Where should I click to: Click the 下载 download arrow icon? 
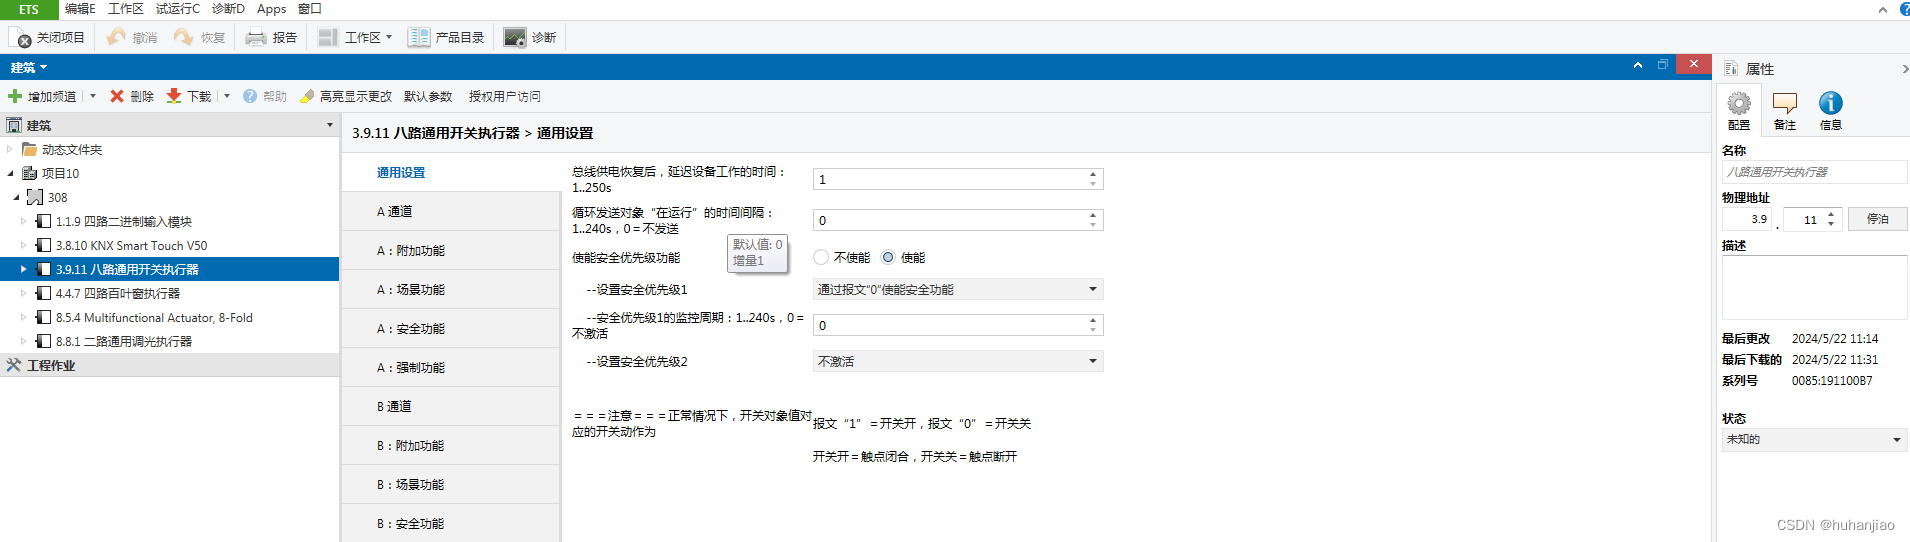[x=174, y=96]
